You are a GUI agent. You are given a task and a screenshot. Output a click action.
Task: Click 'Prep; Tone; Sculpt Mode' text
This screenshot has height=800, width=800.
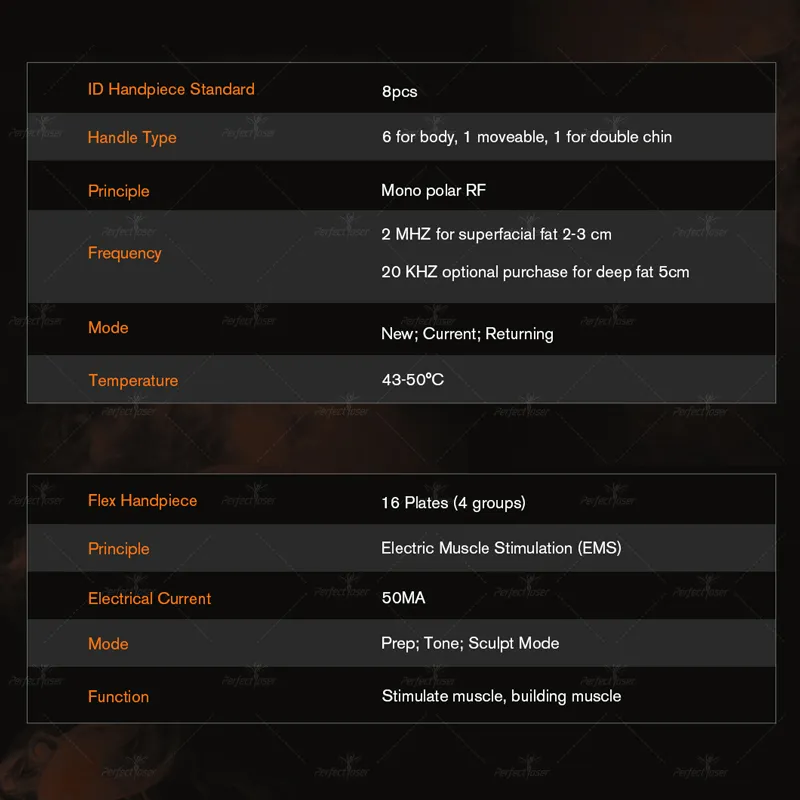470,643
